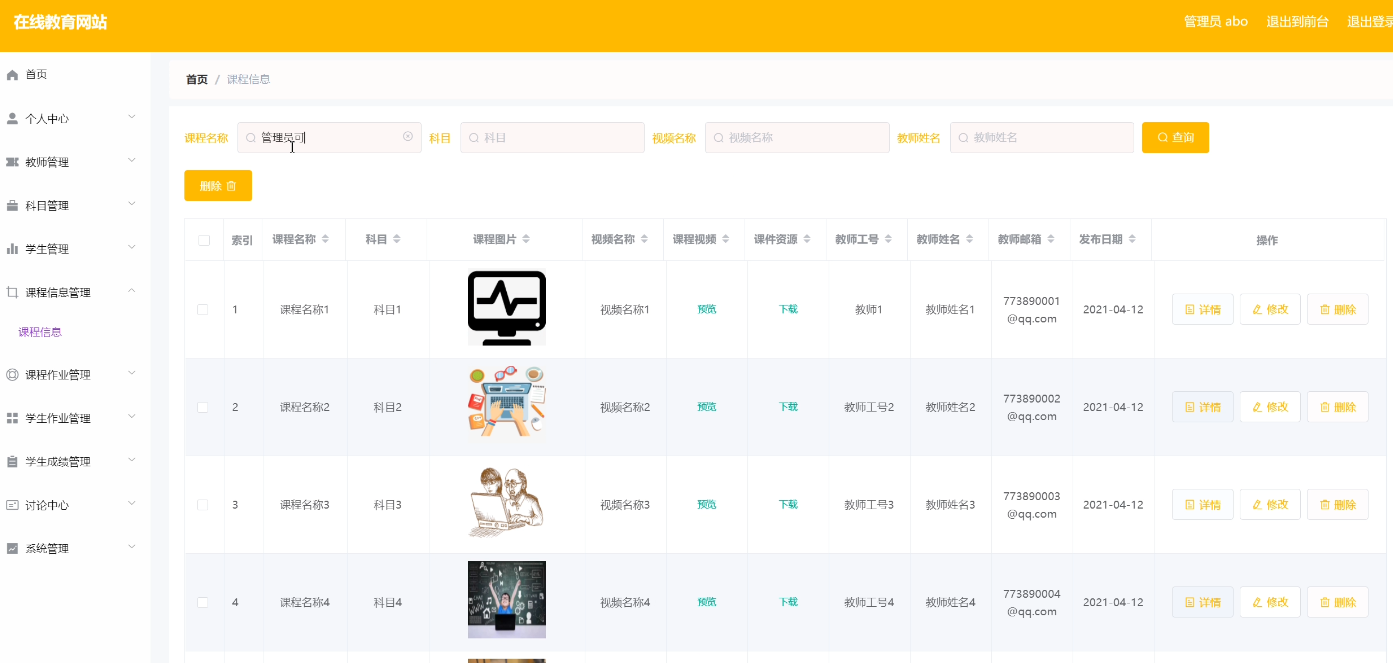Click 下载 link in 课程名称2 row
This screenshot has width=1393, height=663.
pyautogui.click(x=788, y=407)
